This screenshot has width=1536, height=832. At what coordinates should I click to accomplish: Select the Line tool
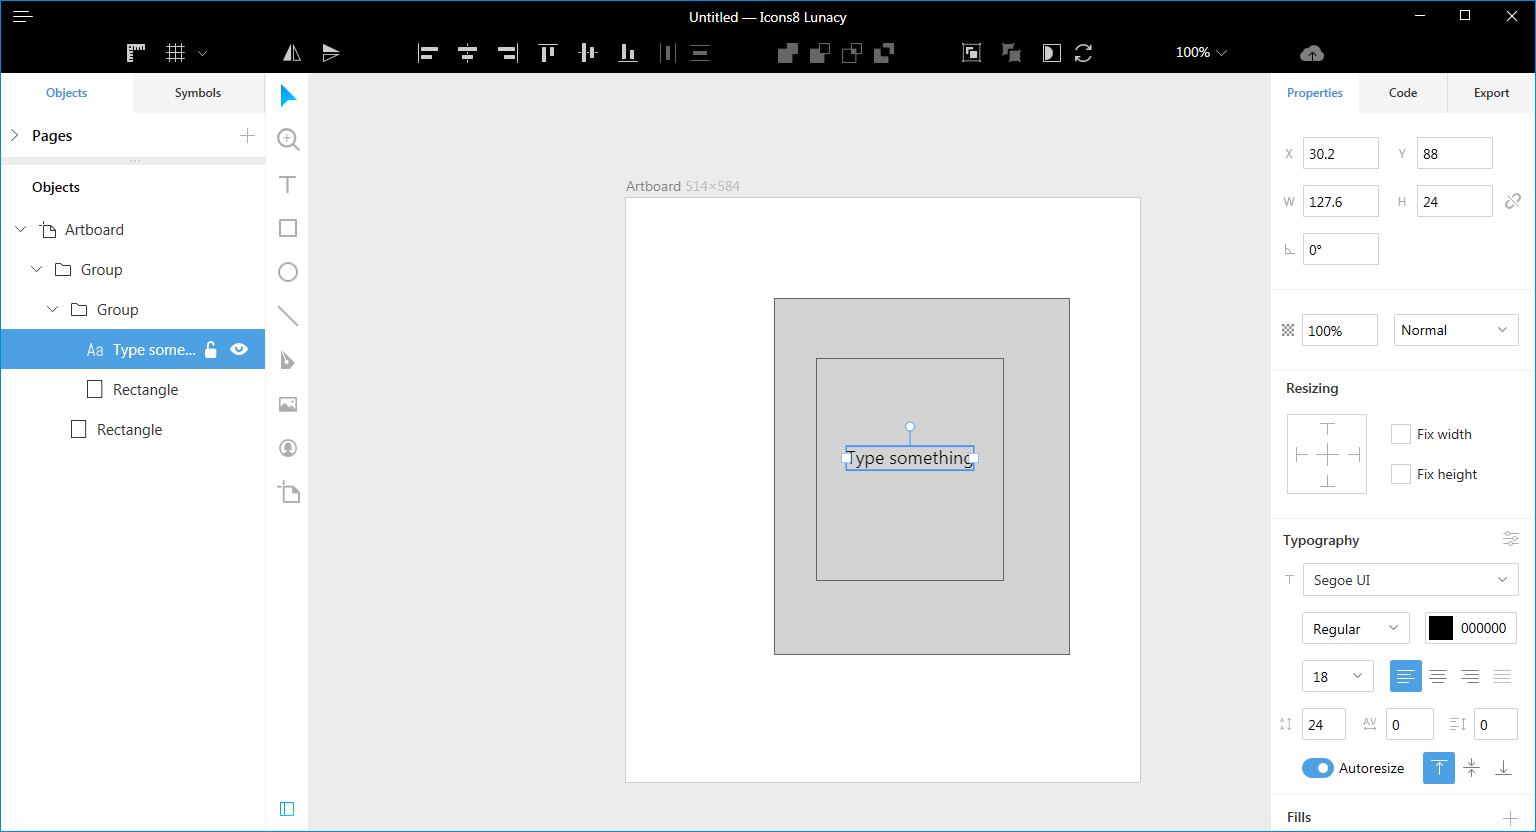[288, 316]
